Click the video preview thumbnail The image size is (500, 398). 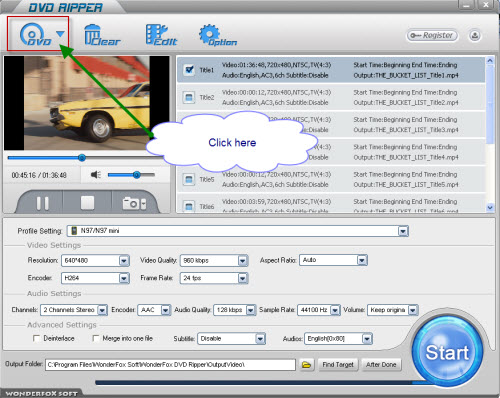pos(87,103)
